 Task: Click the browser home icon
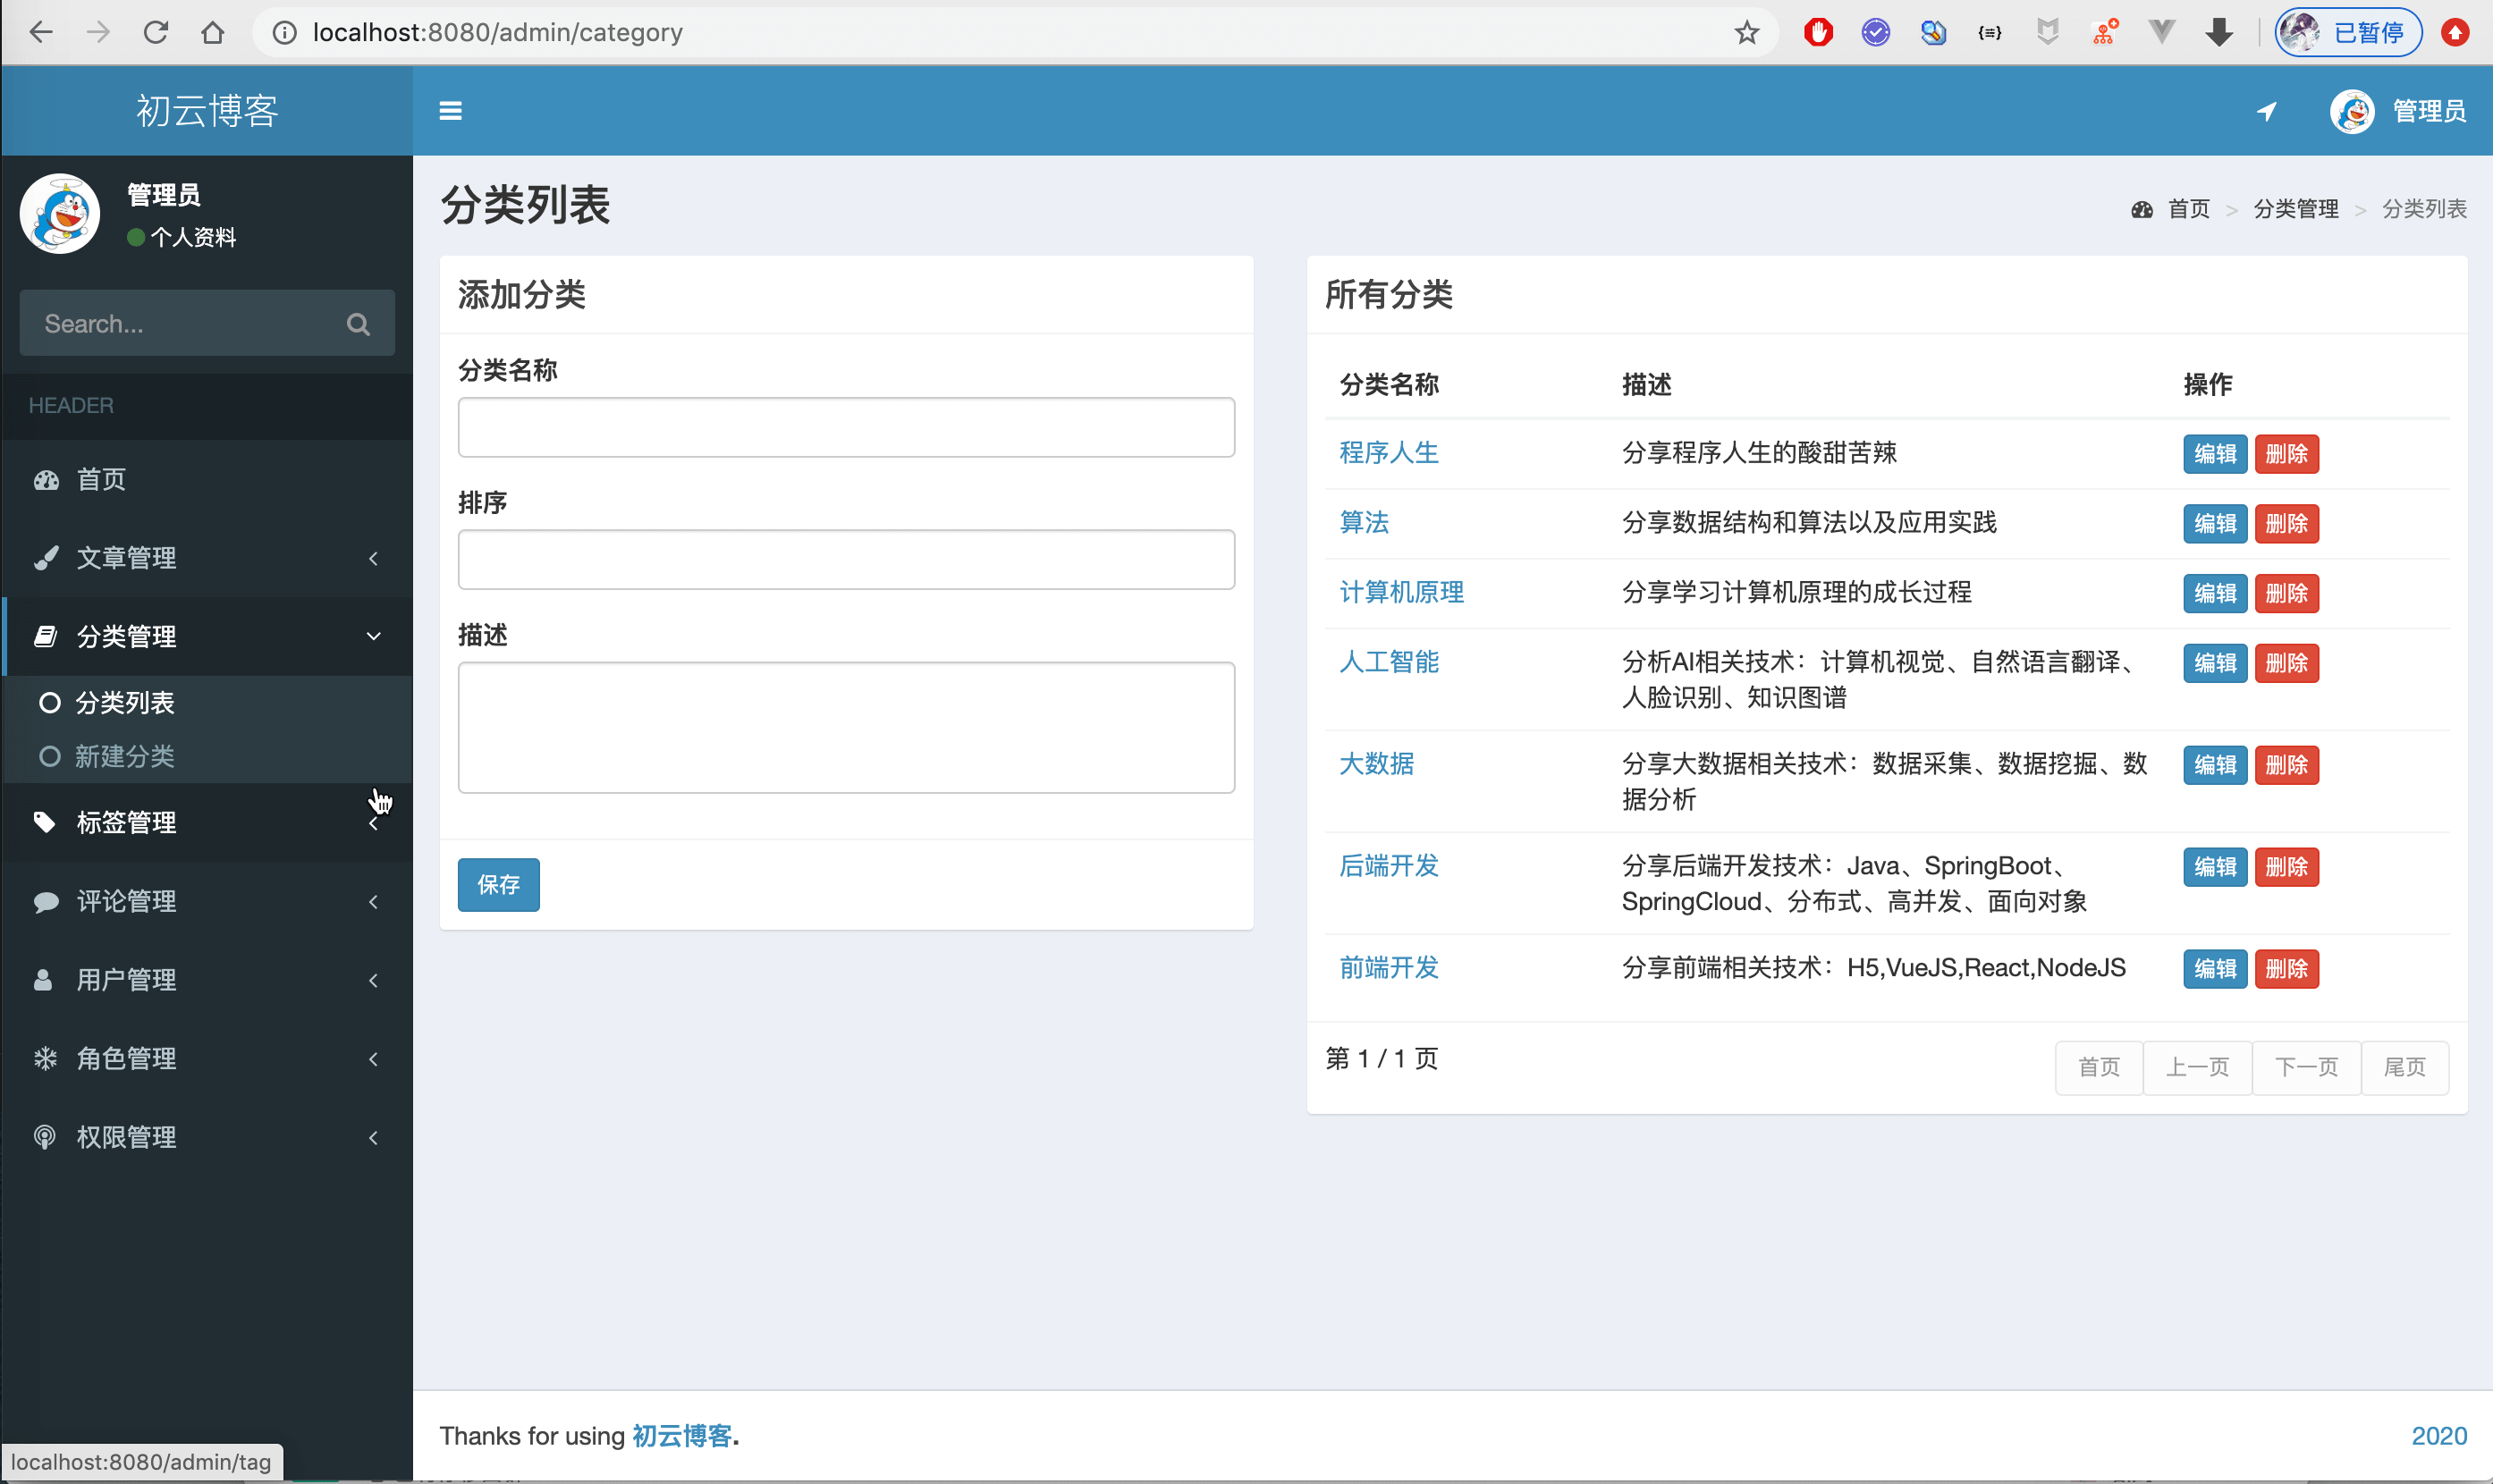(212, 33)
